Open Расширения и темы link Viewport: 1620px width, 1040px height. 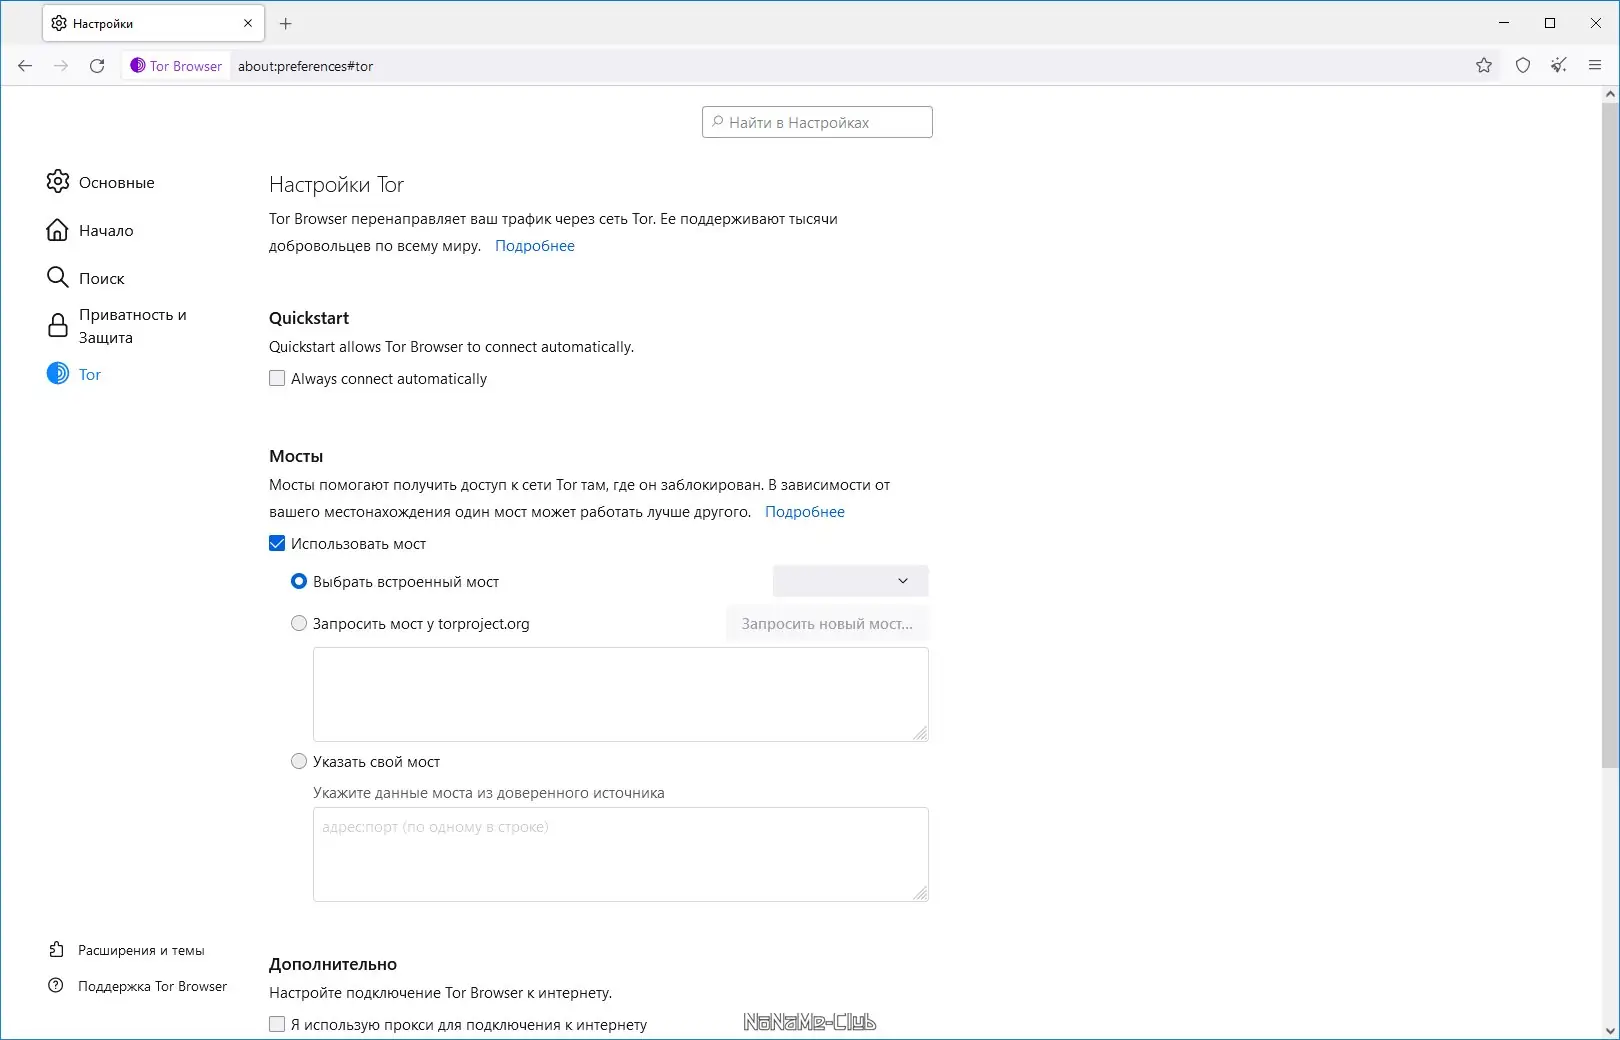[141, 950]
